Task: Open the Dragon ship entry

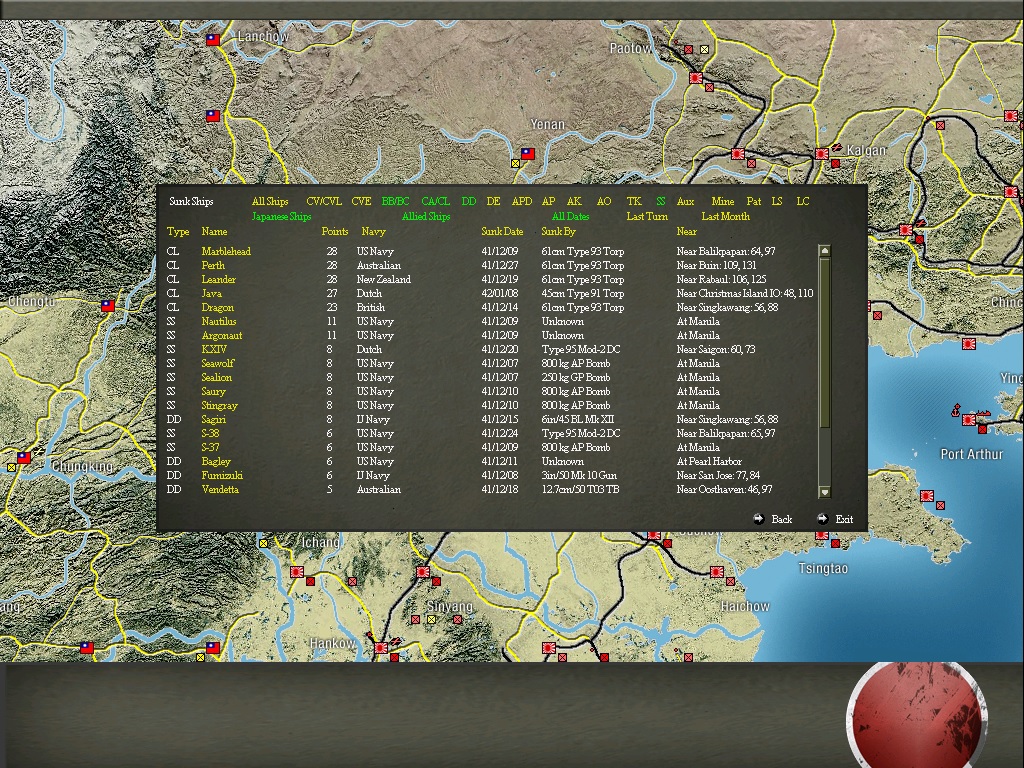Action: [217, 307]
